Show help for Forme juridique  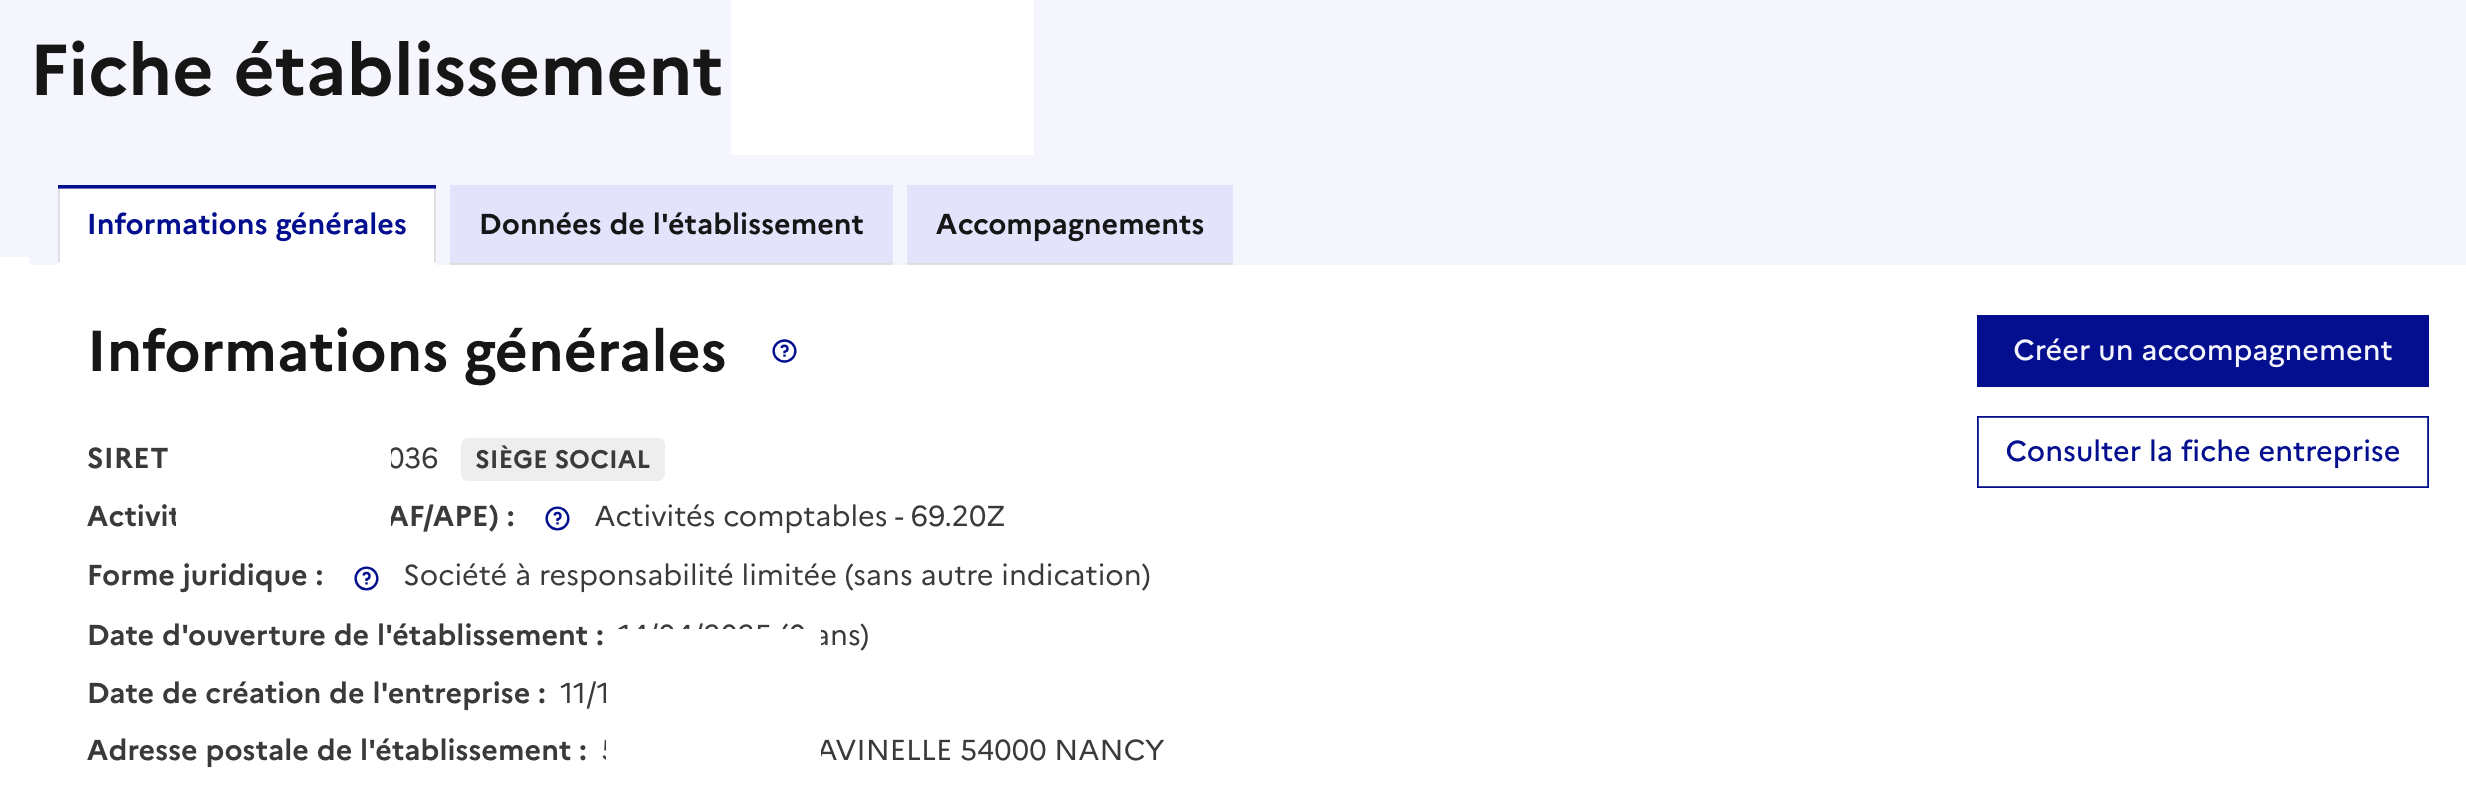tap(367, 578)
